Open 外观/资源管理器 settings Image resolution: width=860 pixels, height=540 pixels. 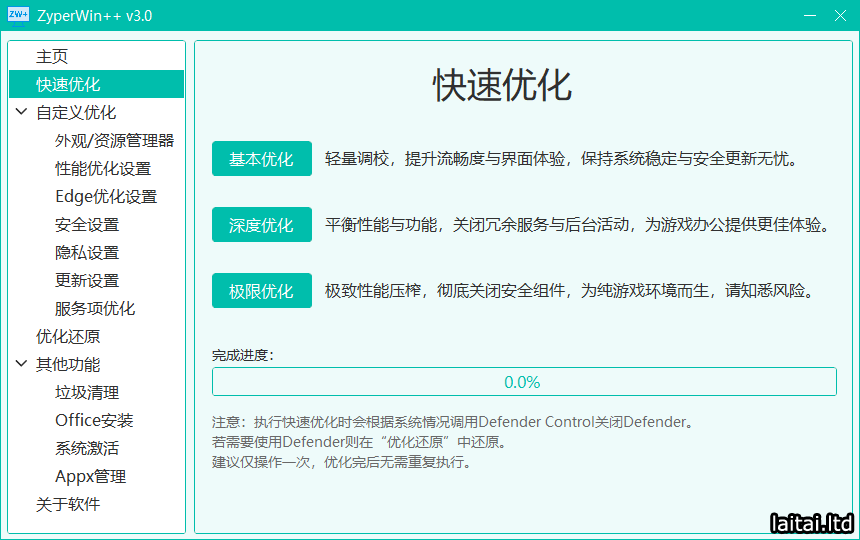coord(114,141)
